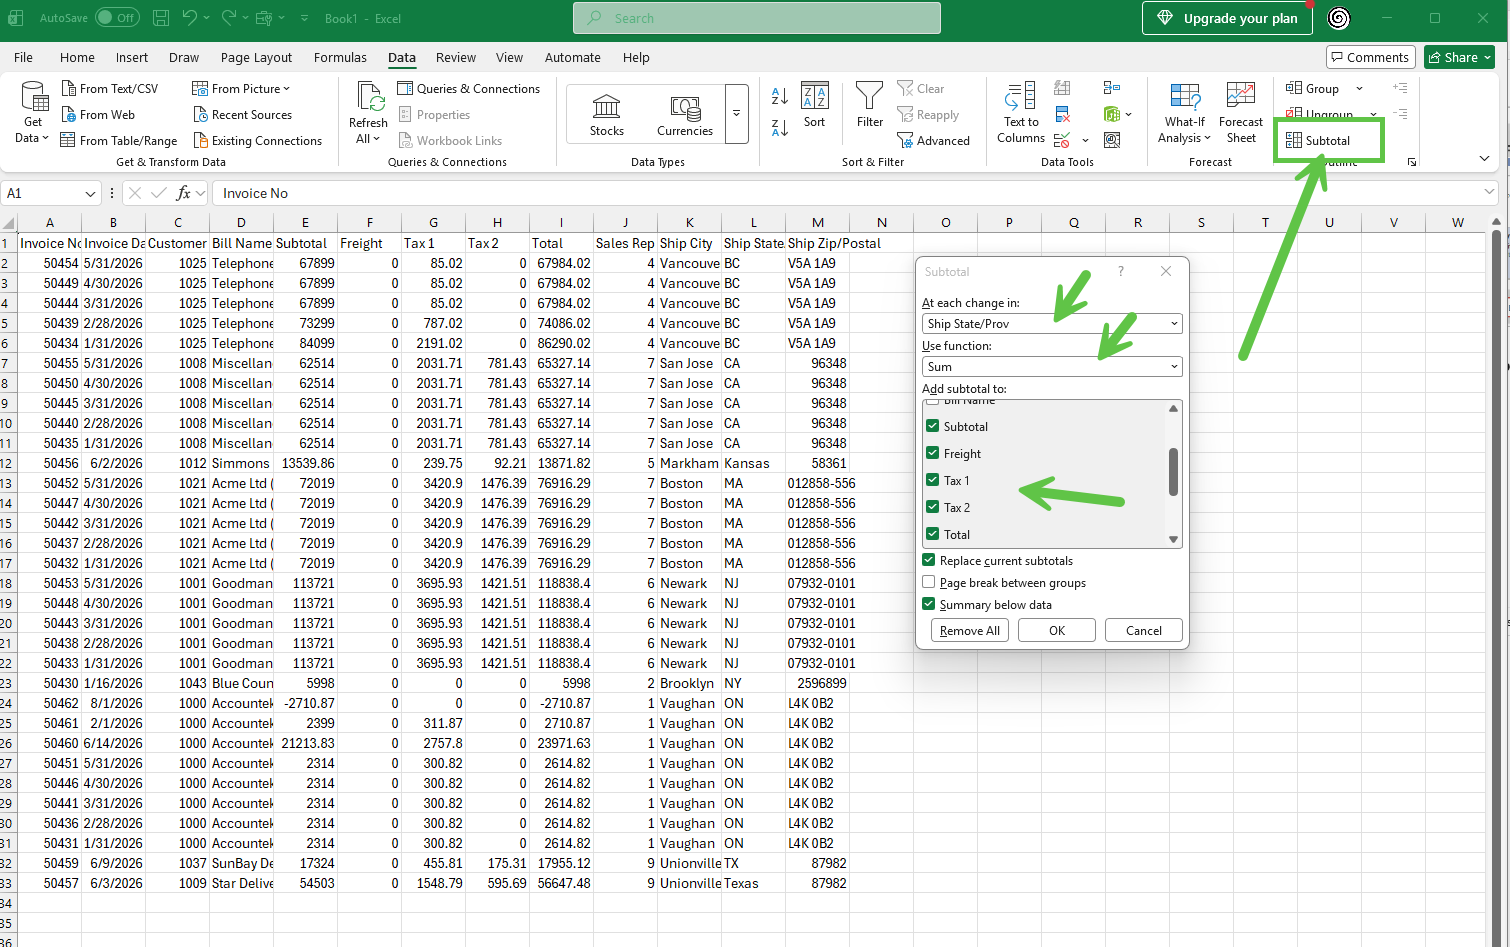The image size is (1510, 947).
Task: Open Outline group dialog launcher
Action: [1412, 162]
